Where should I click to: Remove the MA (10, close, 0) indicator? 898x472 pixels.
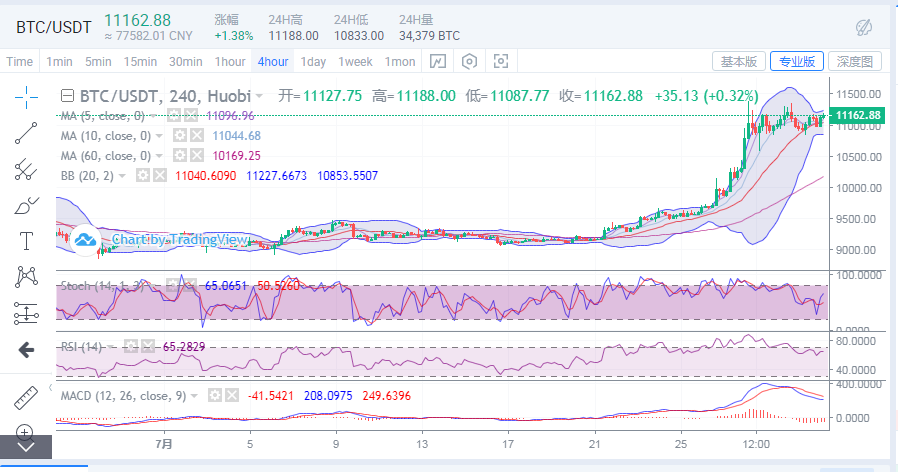[x=196, y=135]
